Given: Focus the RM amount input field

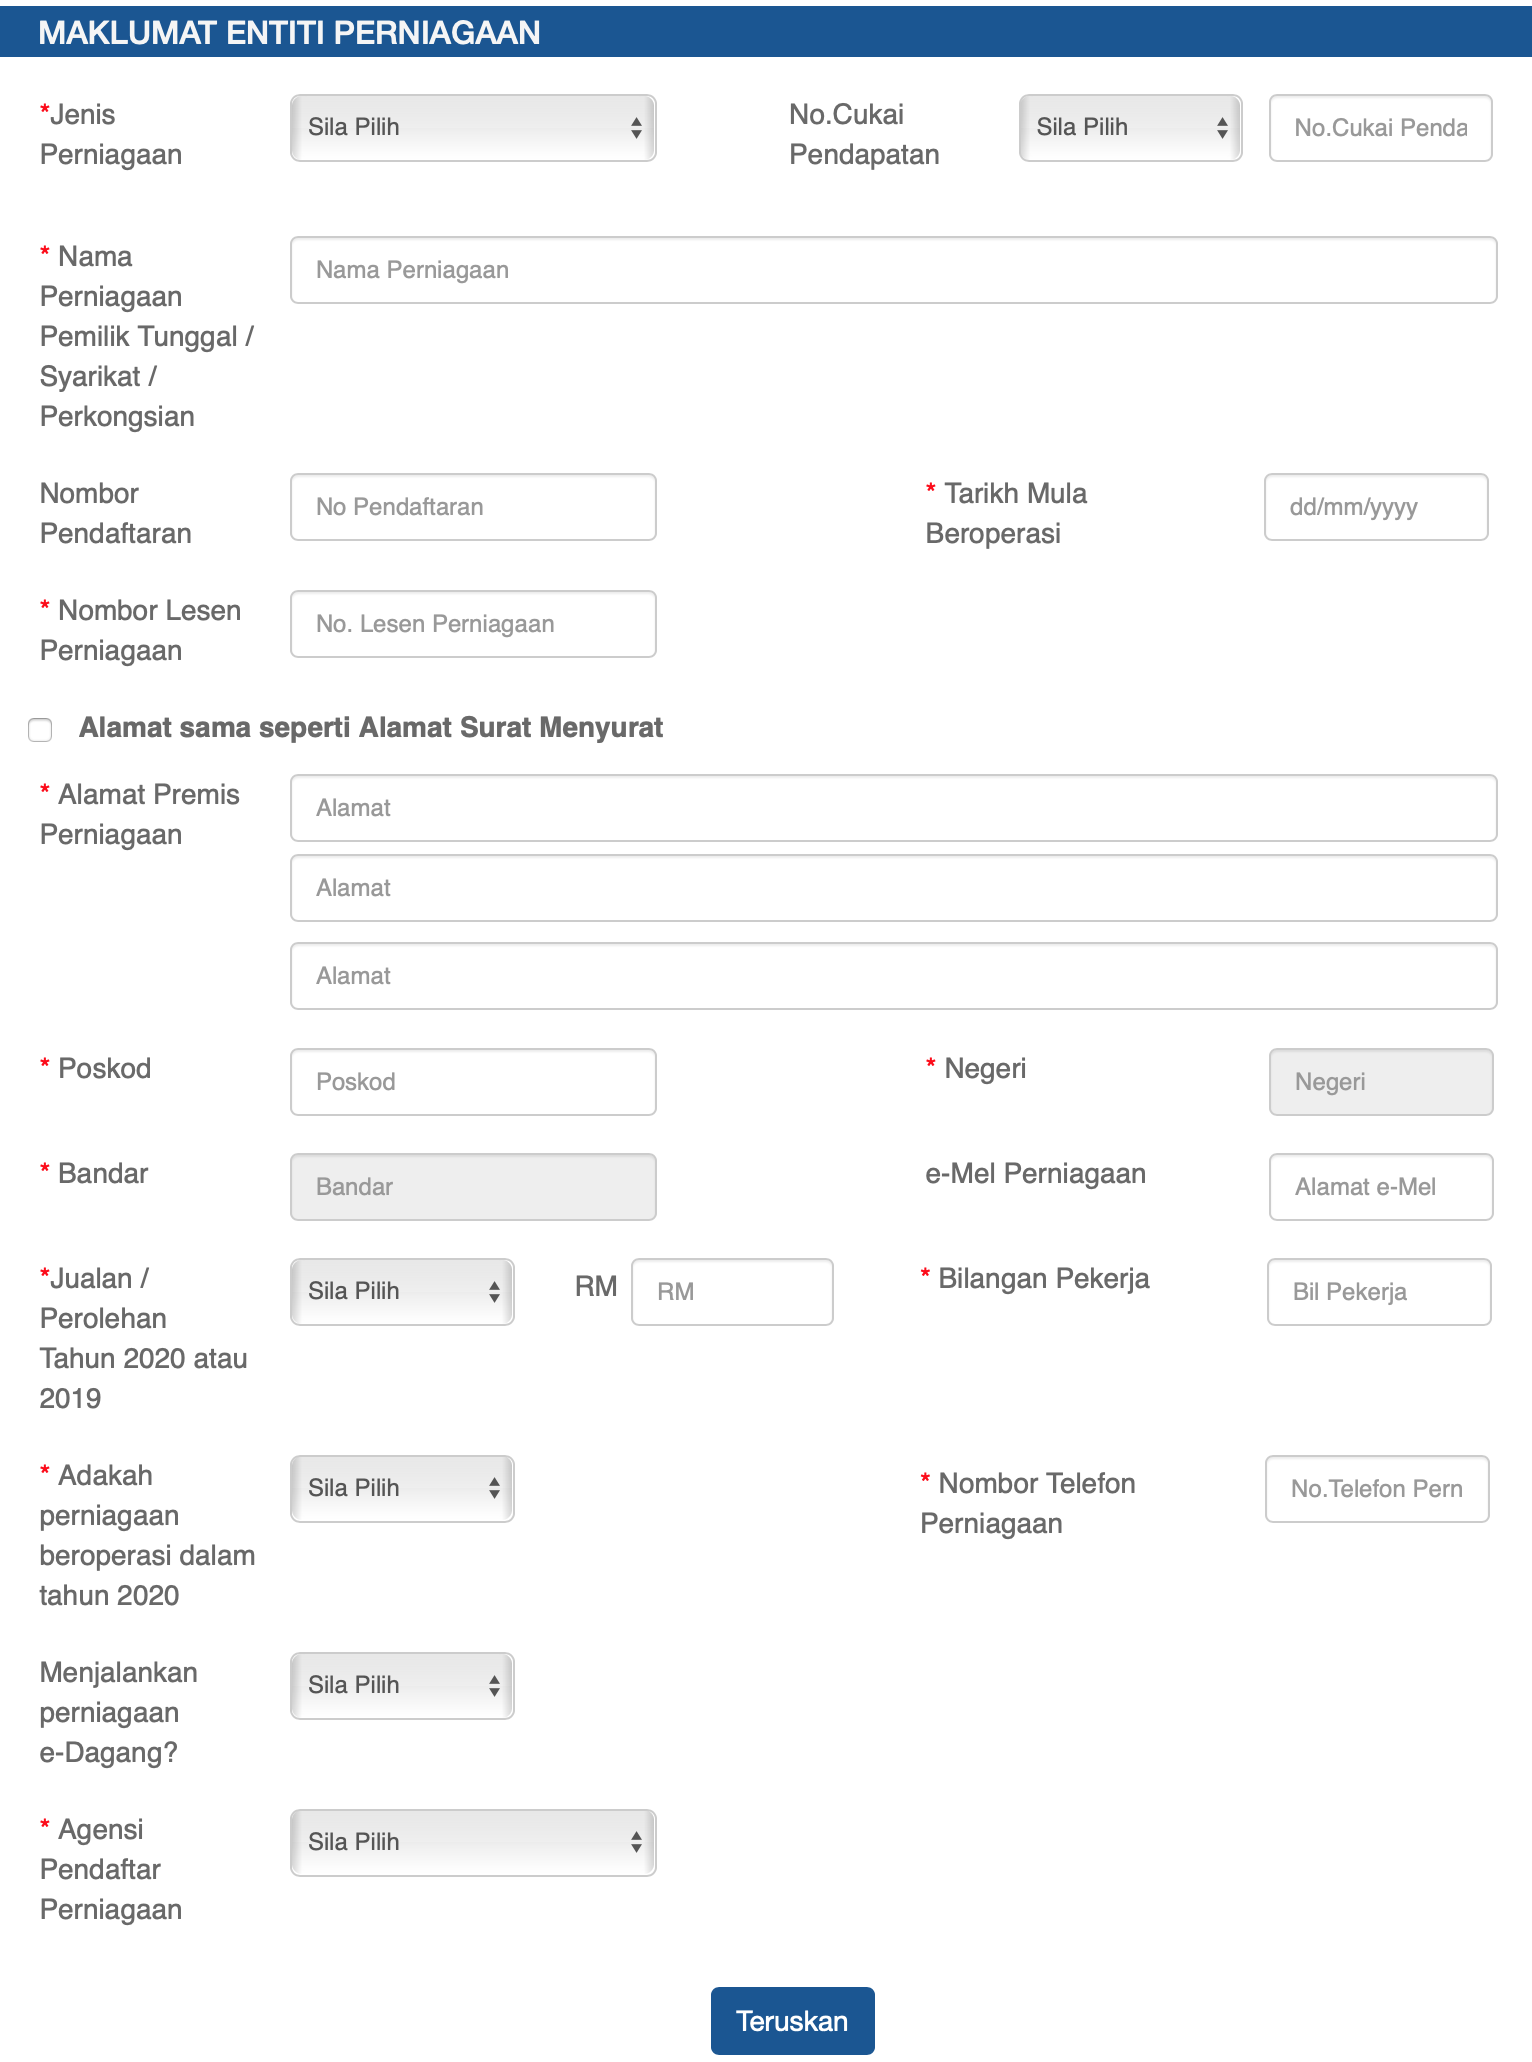Looking at the screenshot, I should [x=732, y=1292].
